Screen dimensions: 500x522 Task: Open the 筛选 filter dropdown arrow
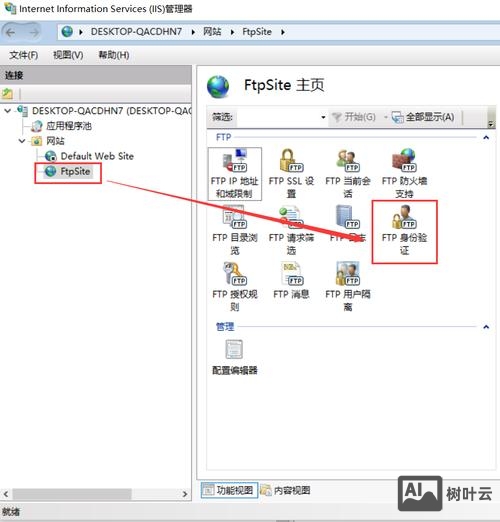[x=323, y=117]
